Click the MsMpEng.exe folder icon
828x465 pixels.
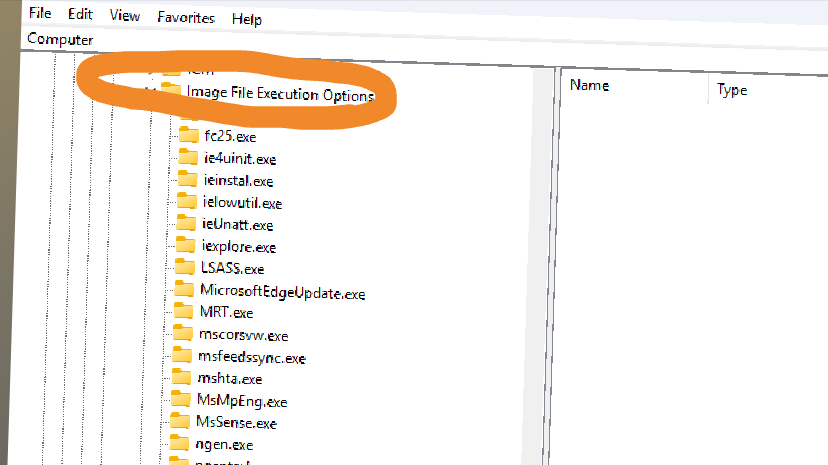point(181,399)
